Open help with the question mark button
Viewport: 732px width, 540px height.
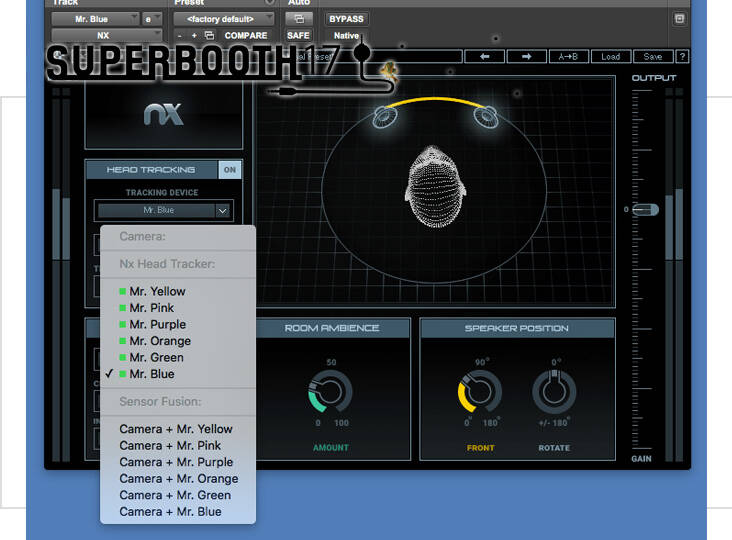682,56
